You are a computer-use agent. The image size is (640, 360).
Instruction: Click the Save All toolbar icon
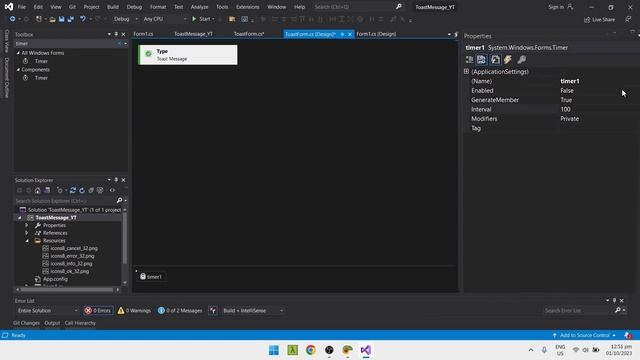[71, 19]
